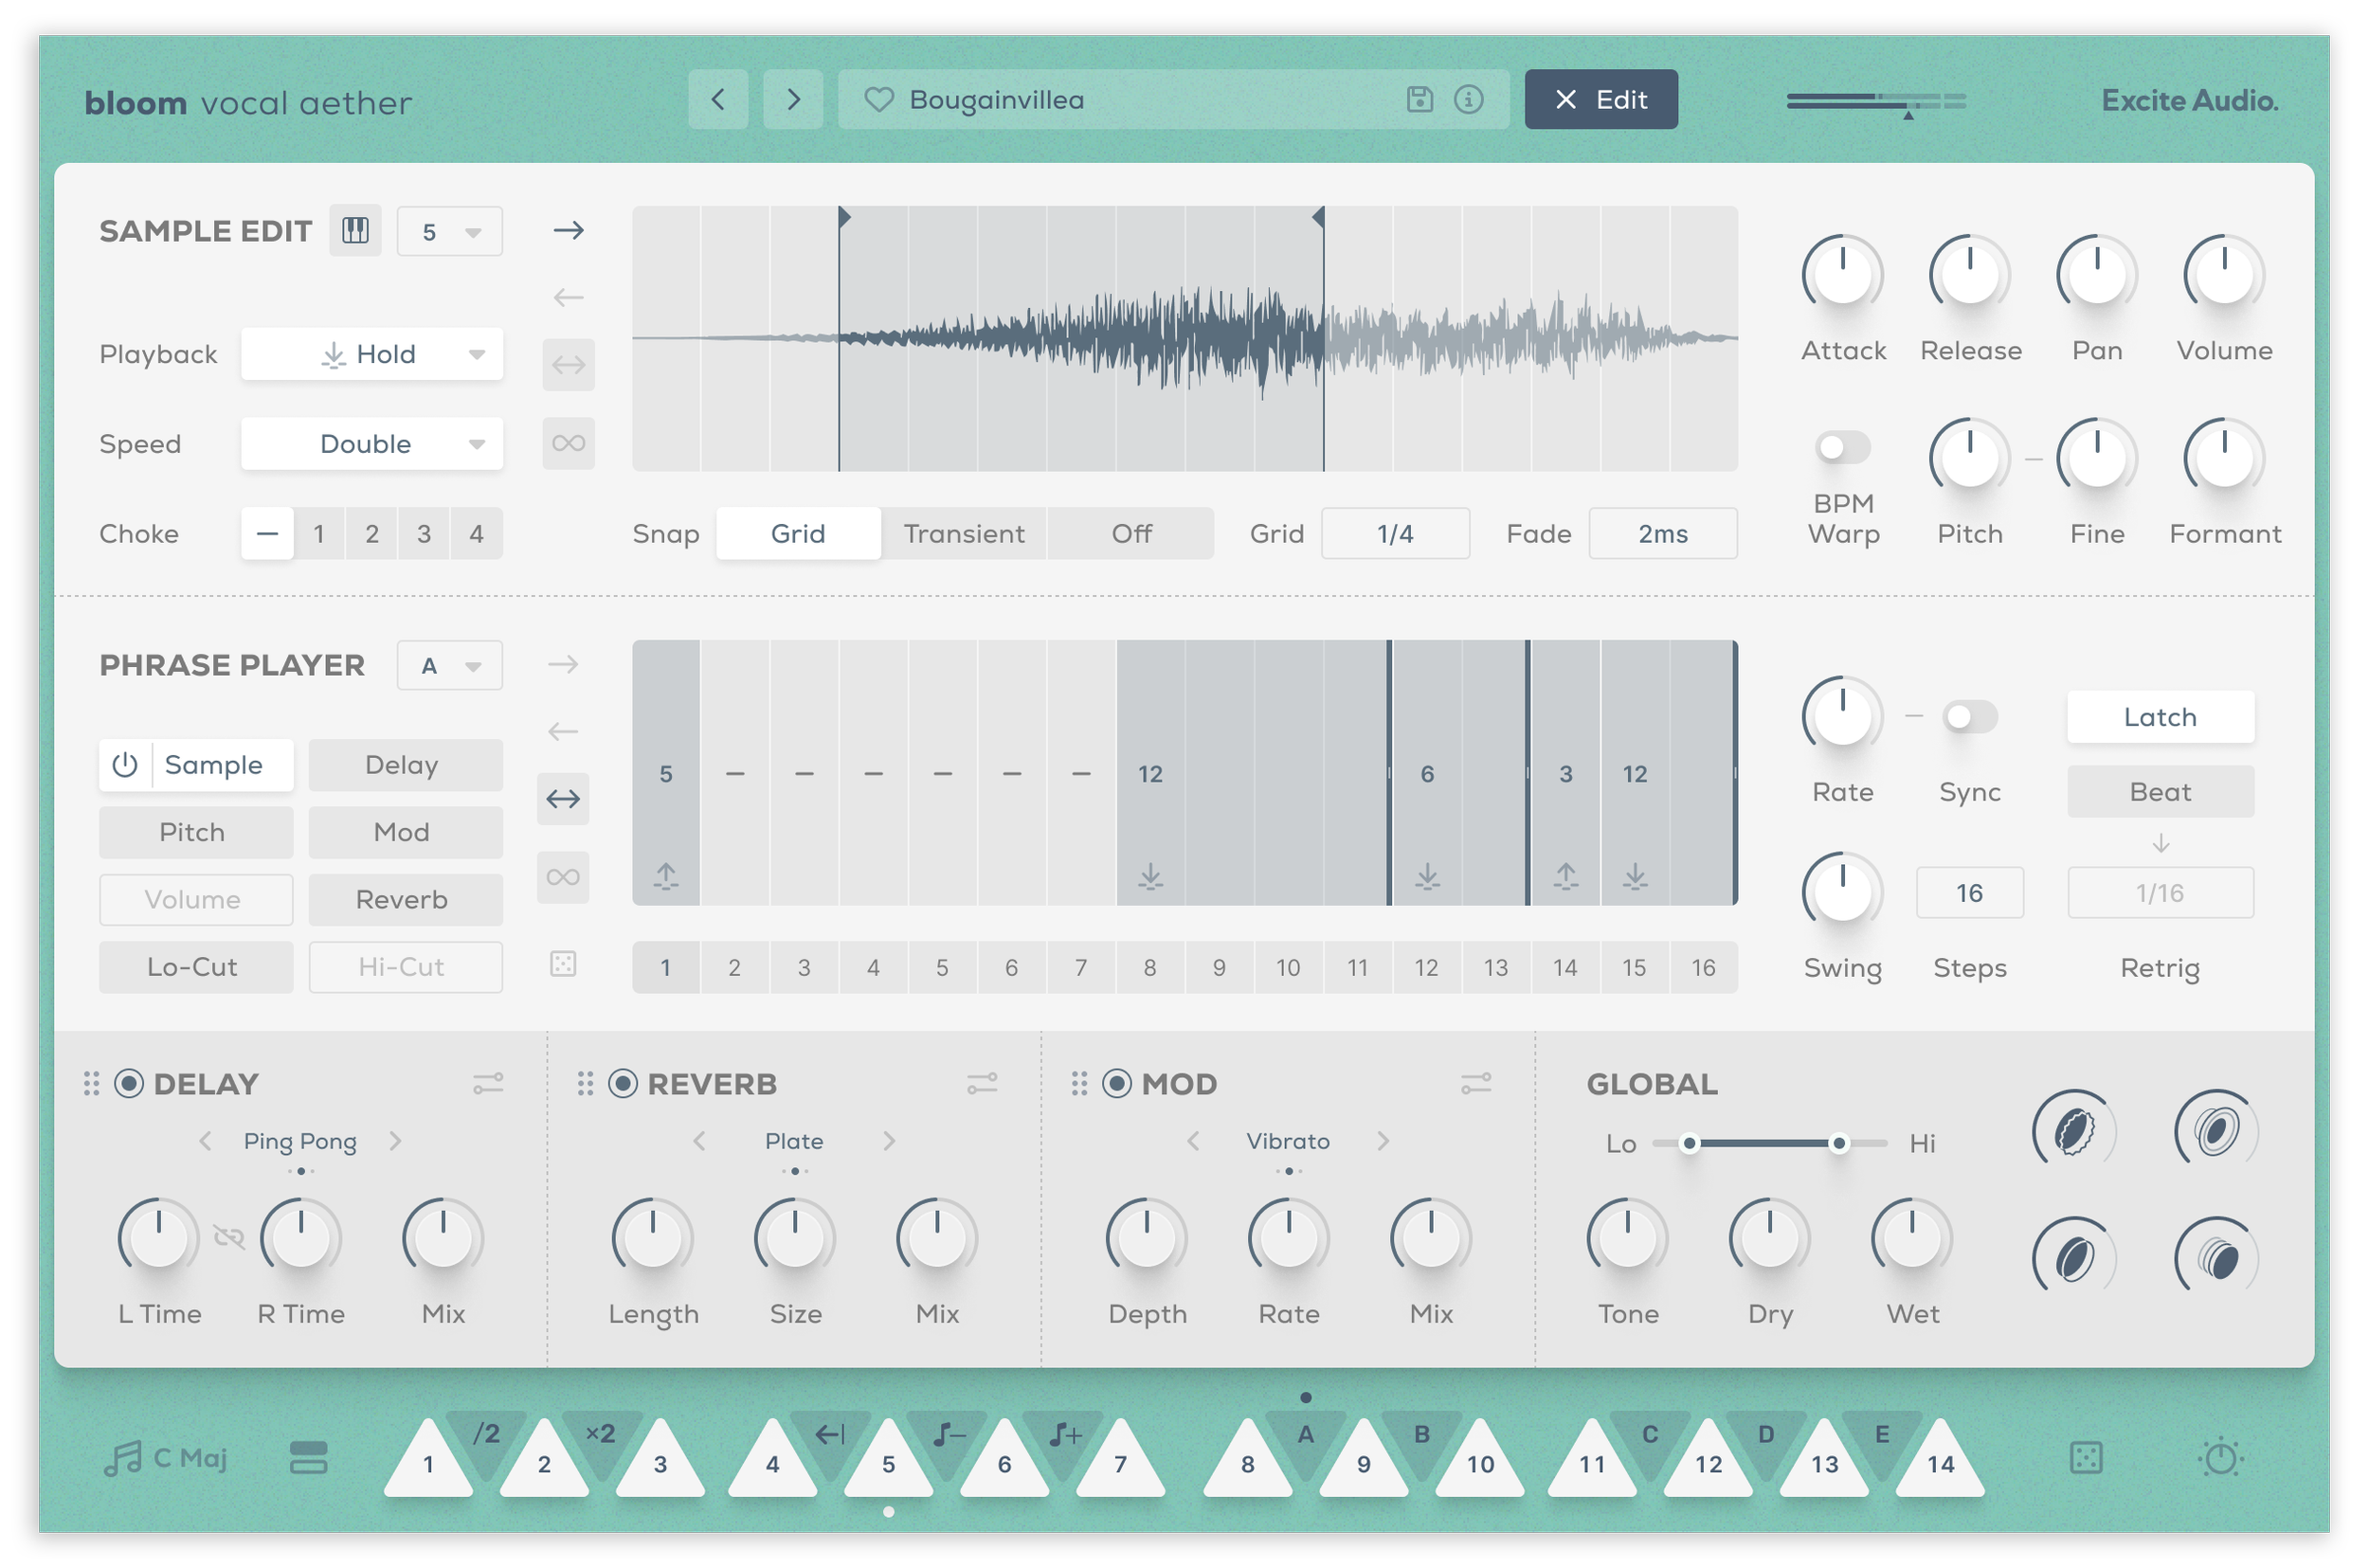Favorite the Bougainvillea preset with heart icon

click(879, 99)
